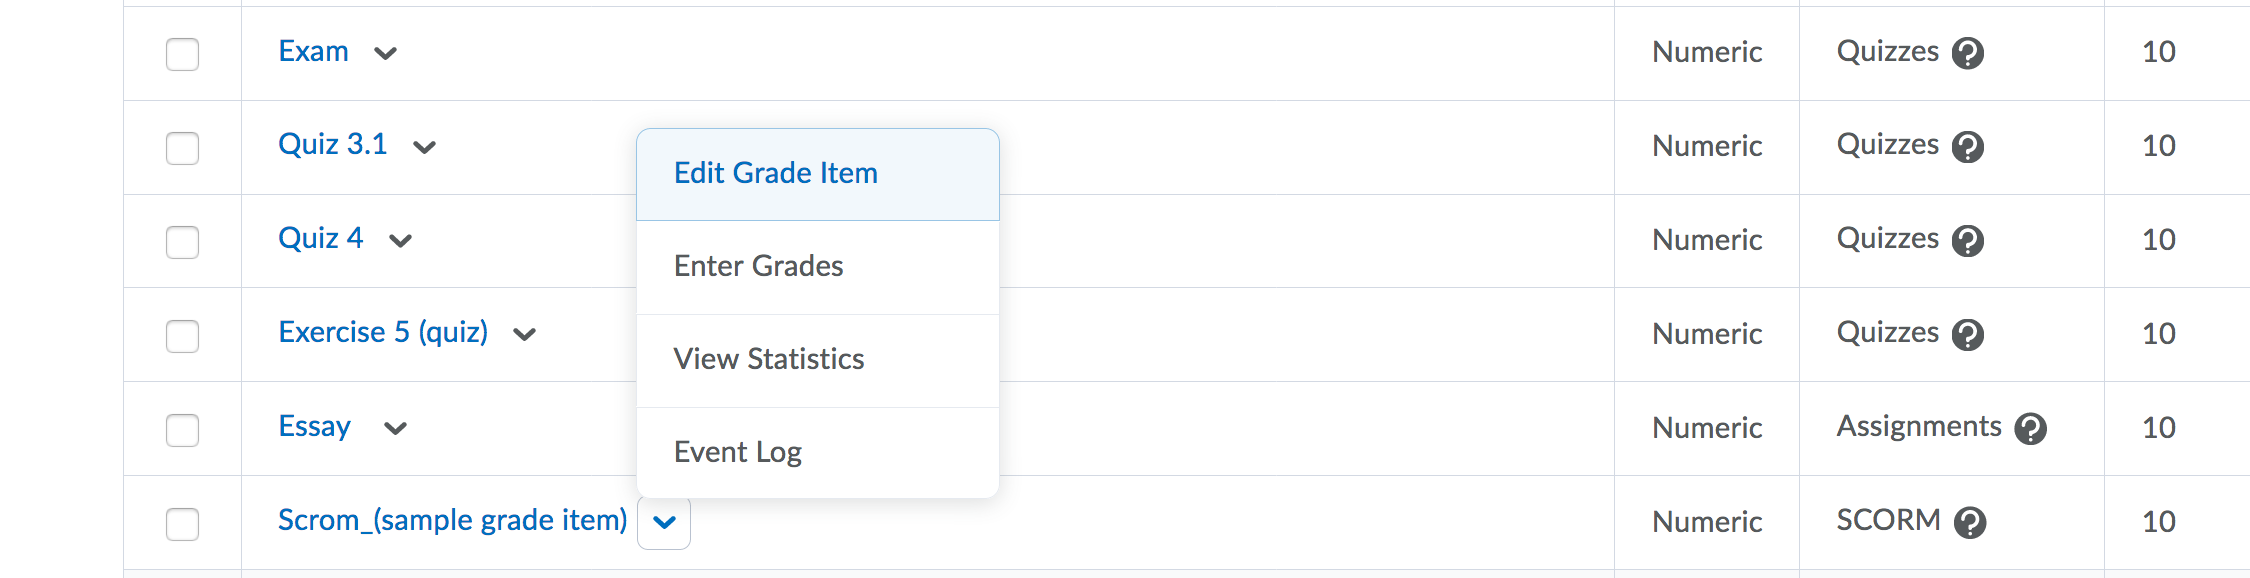Choose Edit Grade Item from the menu
Viewport: 2250px width, 578px height.
776,173
